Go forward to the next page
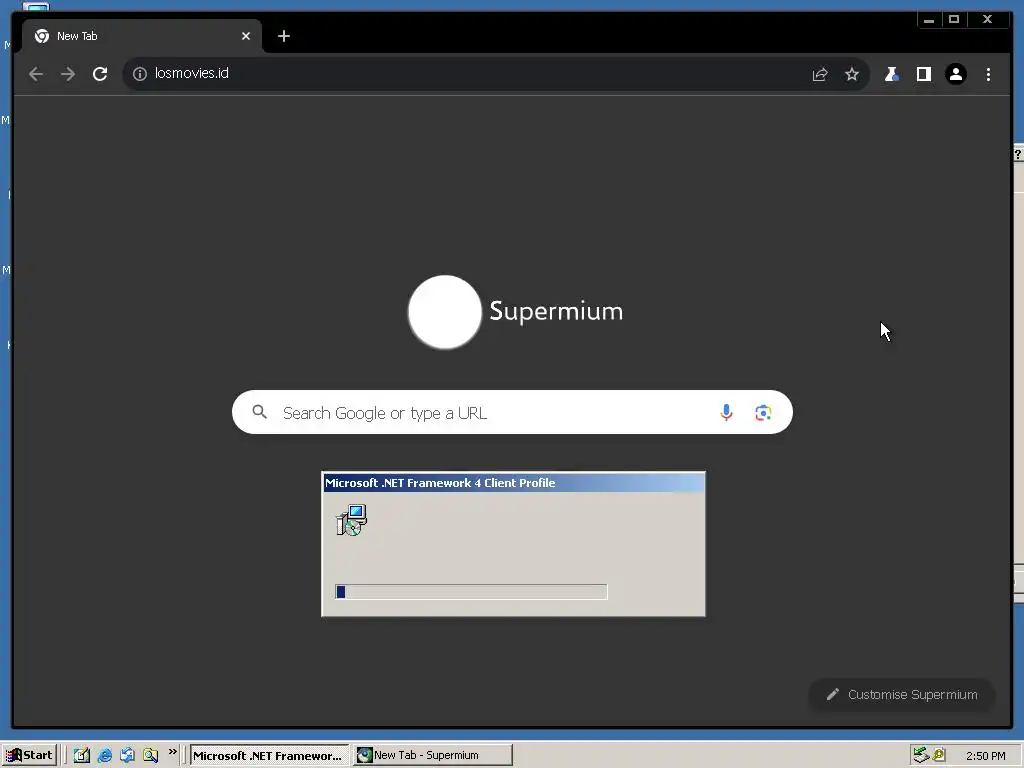Screen dimensions: 1024x768 [x=68, y=74]
